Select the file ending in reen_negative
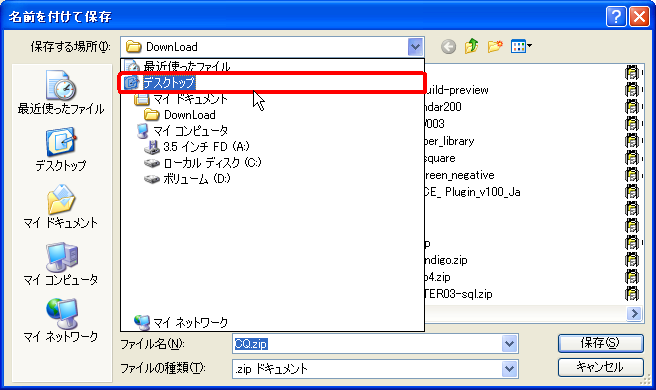The width and height of the screenshot is (656, 390). (459, 175)
